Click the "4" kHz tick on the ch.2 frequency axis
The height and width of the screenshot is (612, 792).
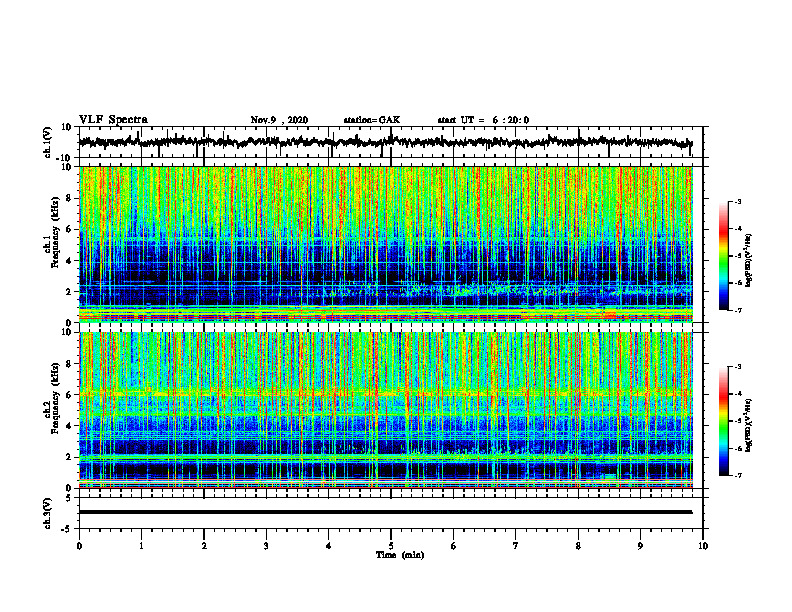click(x=70, y=426)
